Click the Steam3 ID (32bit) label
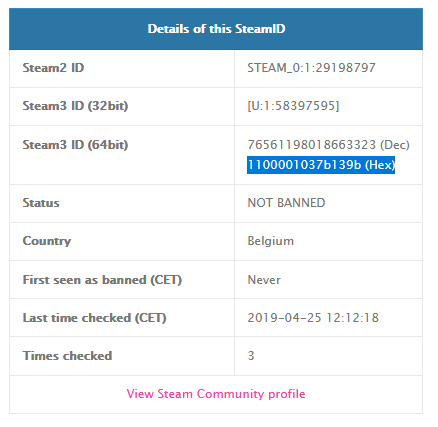The image size is (438, 427). (x=75, y=106)
